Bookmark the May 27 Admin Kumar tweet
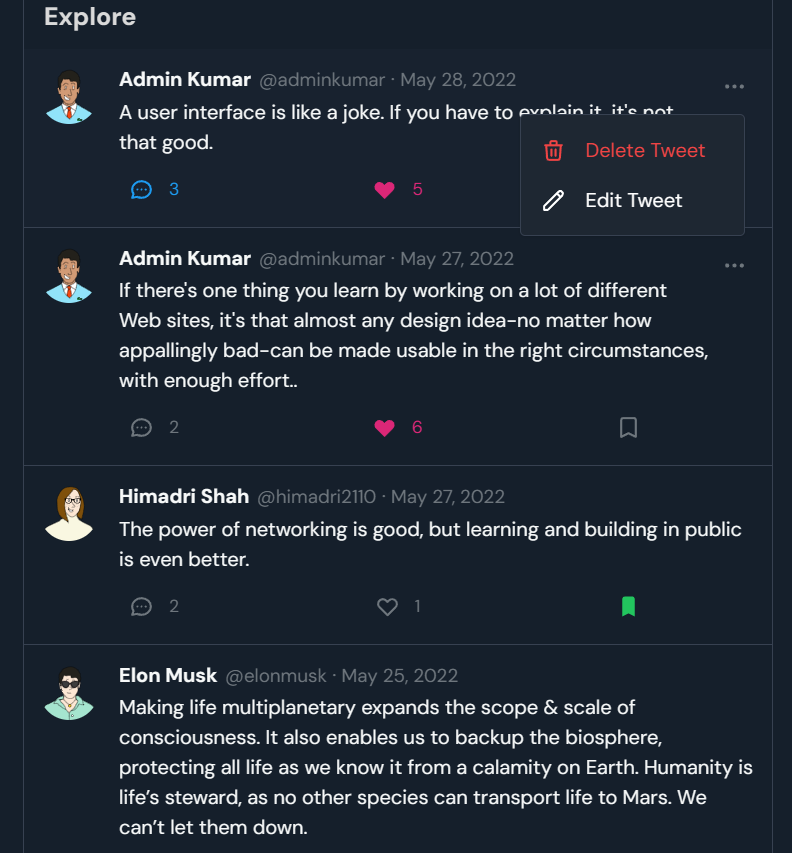This screenshot has height=853, width=792. [628, 428]
